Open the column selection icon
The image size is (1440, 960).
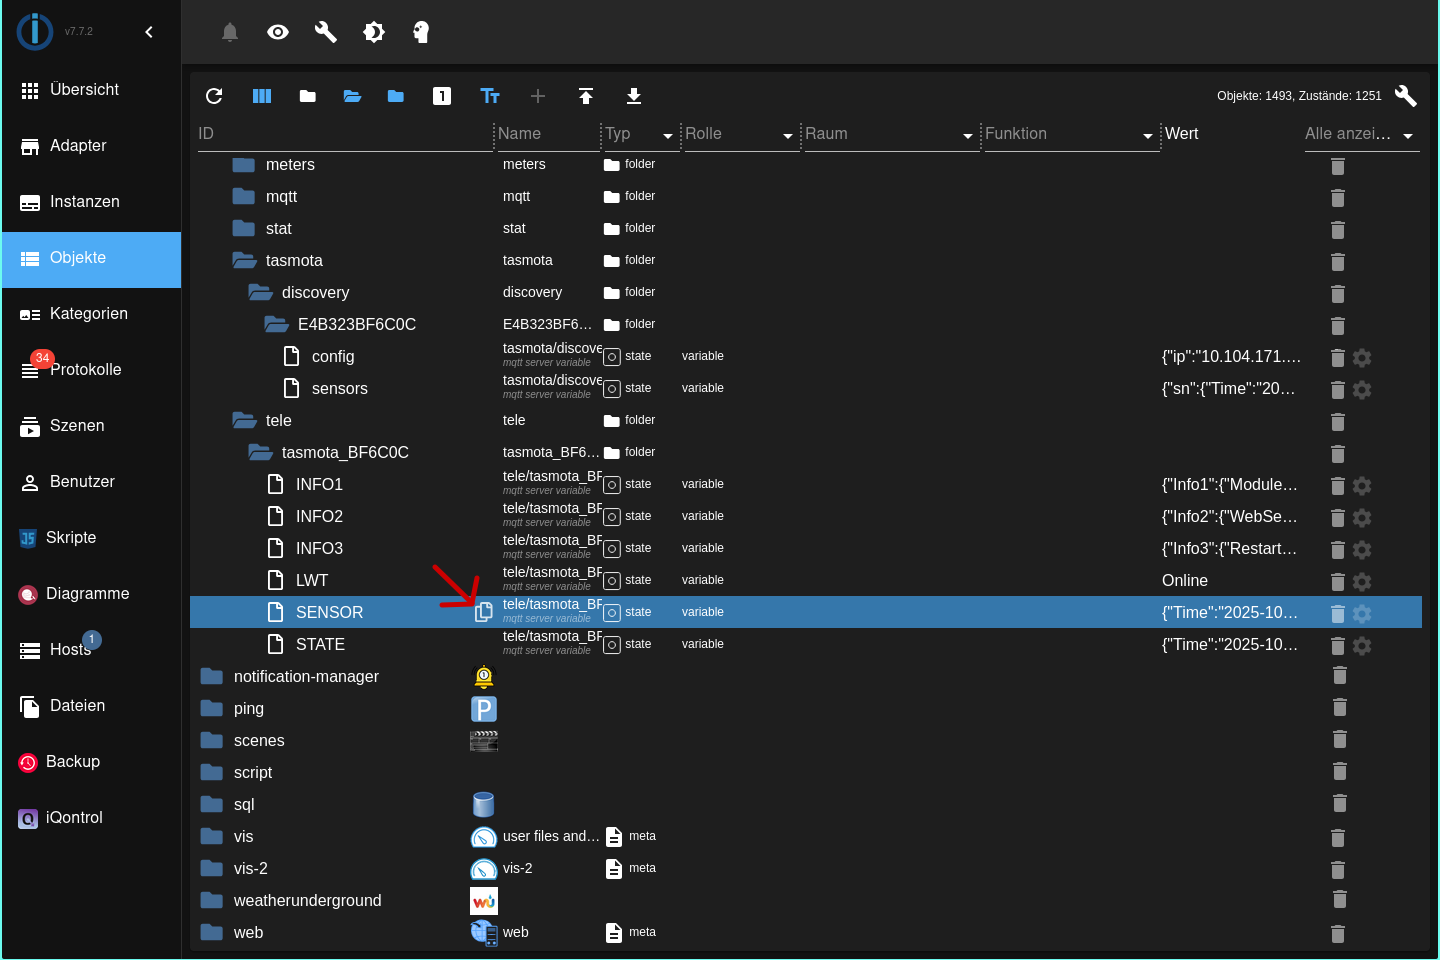coord(262,96)
